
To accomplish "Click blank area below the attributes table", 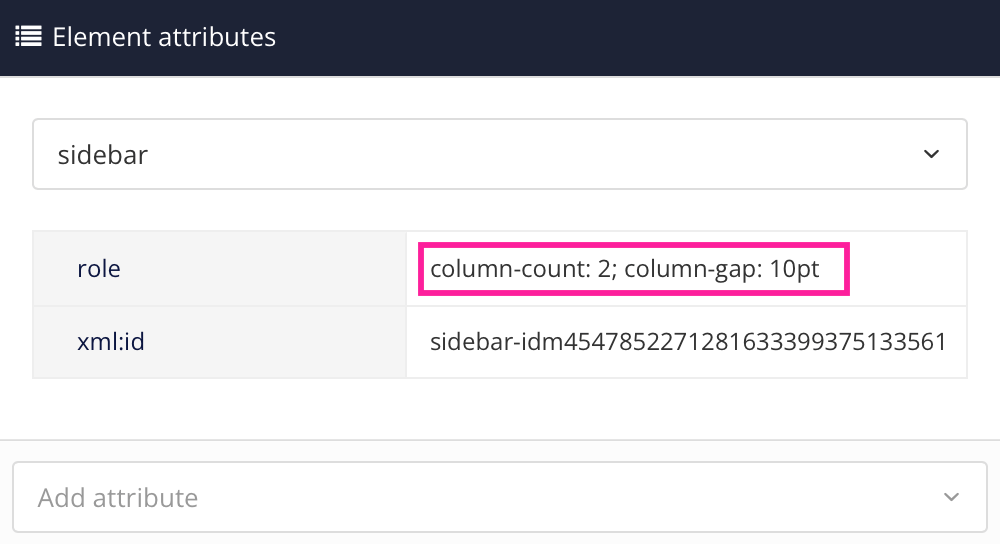I will [500, 408].
